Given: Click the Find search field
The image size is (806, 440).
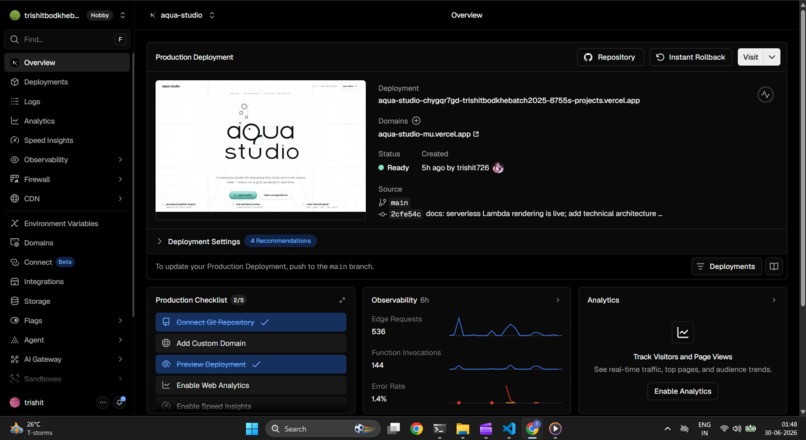Looking at the screenshot, I should 67,40.
